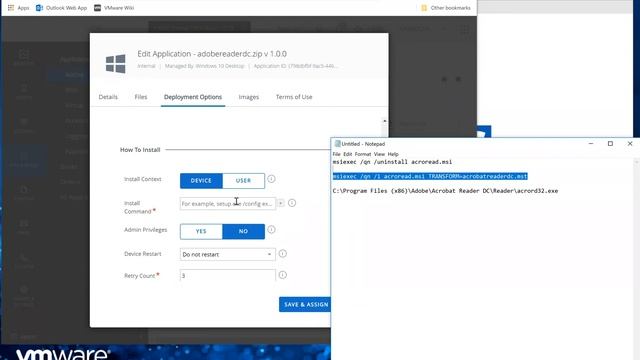Open the Files tab
The width and height of the screenshot is (640, 360).
coord(141,97)
